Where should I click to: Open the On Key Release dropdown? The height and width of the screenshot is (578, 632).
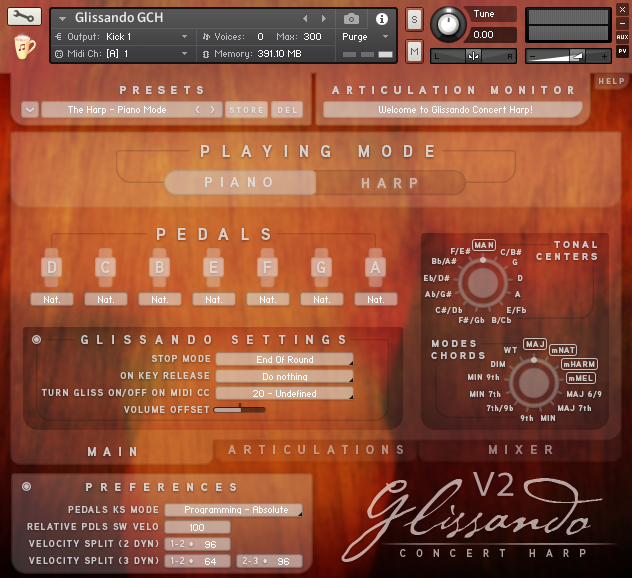tap(285, 376)
